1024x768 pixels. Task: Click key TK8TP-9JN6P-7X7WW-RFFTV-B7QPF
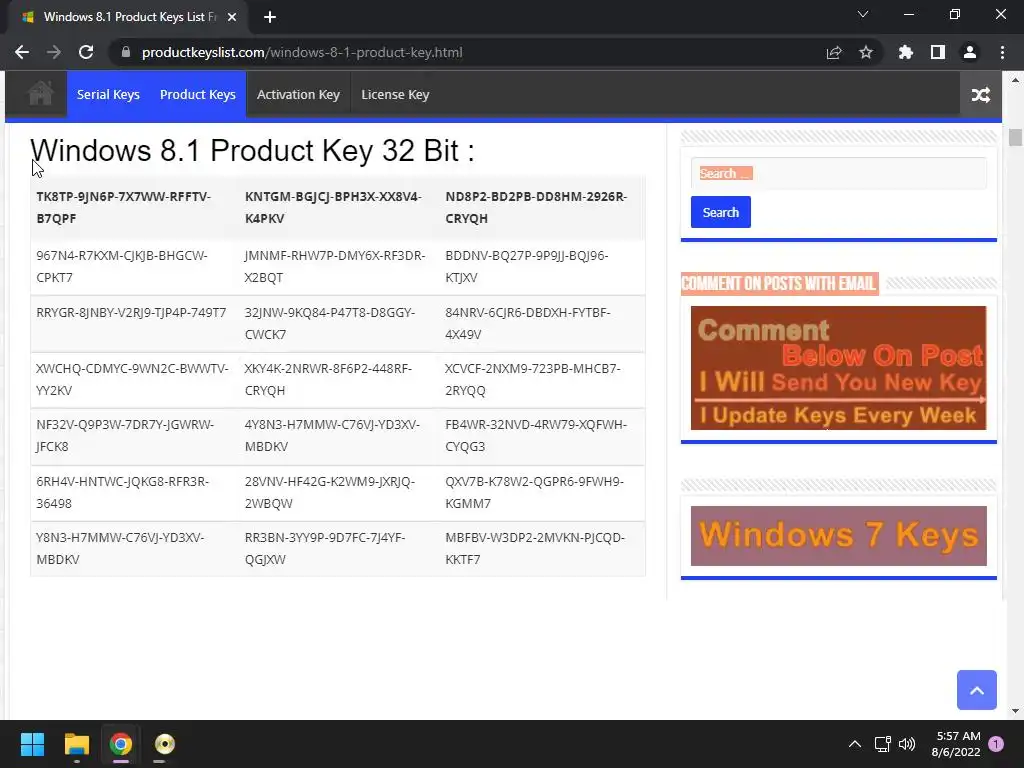click(123, 207)
